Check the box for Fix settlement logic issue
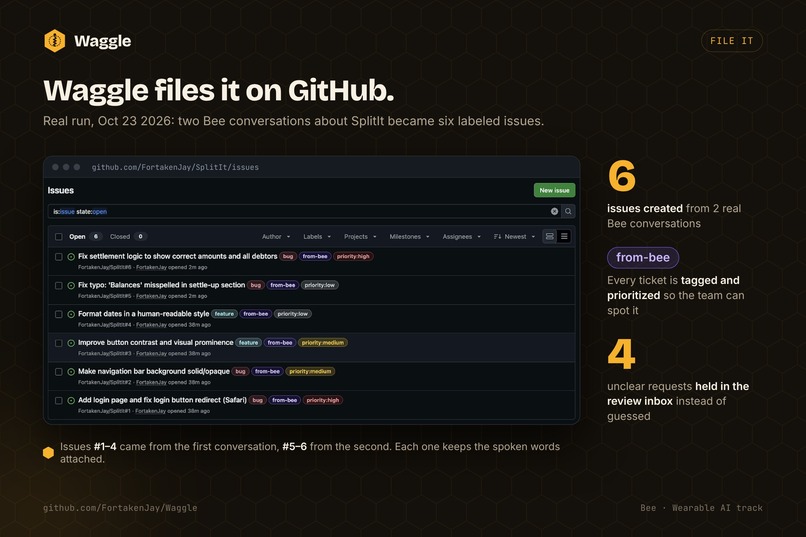This screenshot has height=537, width=806. 59,256
